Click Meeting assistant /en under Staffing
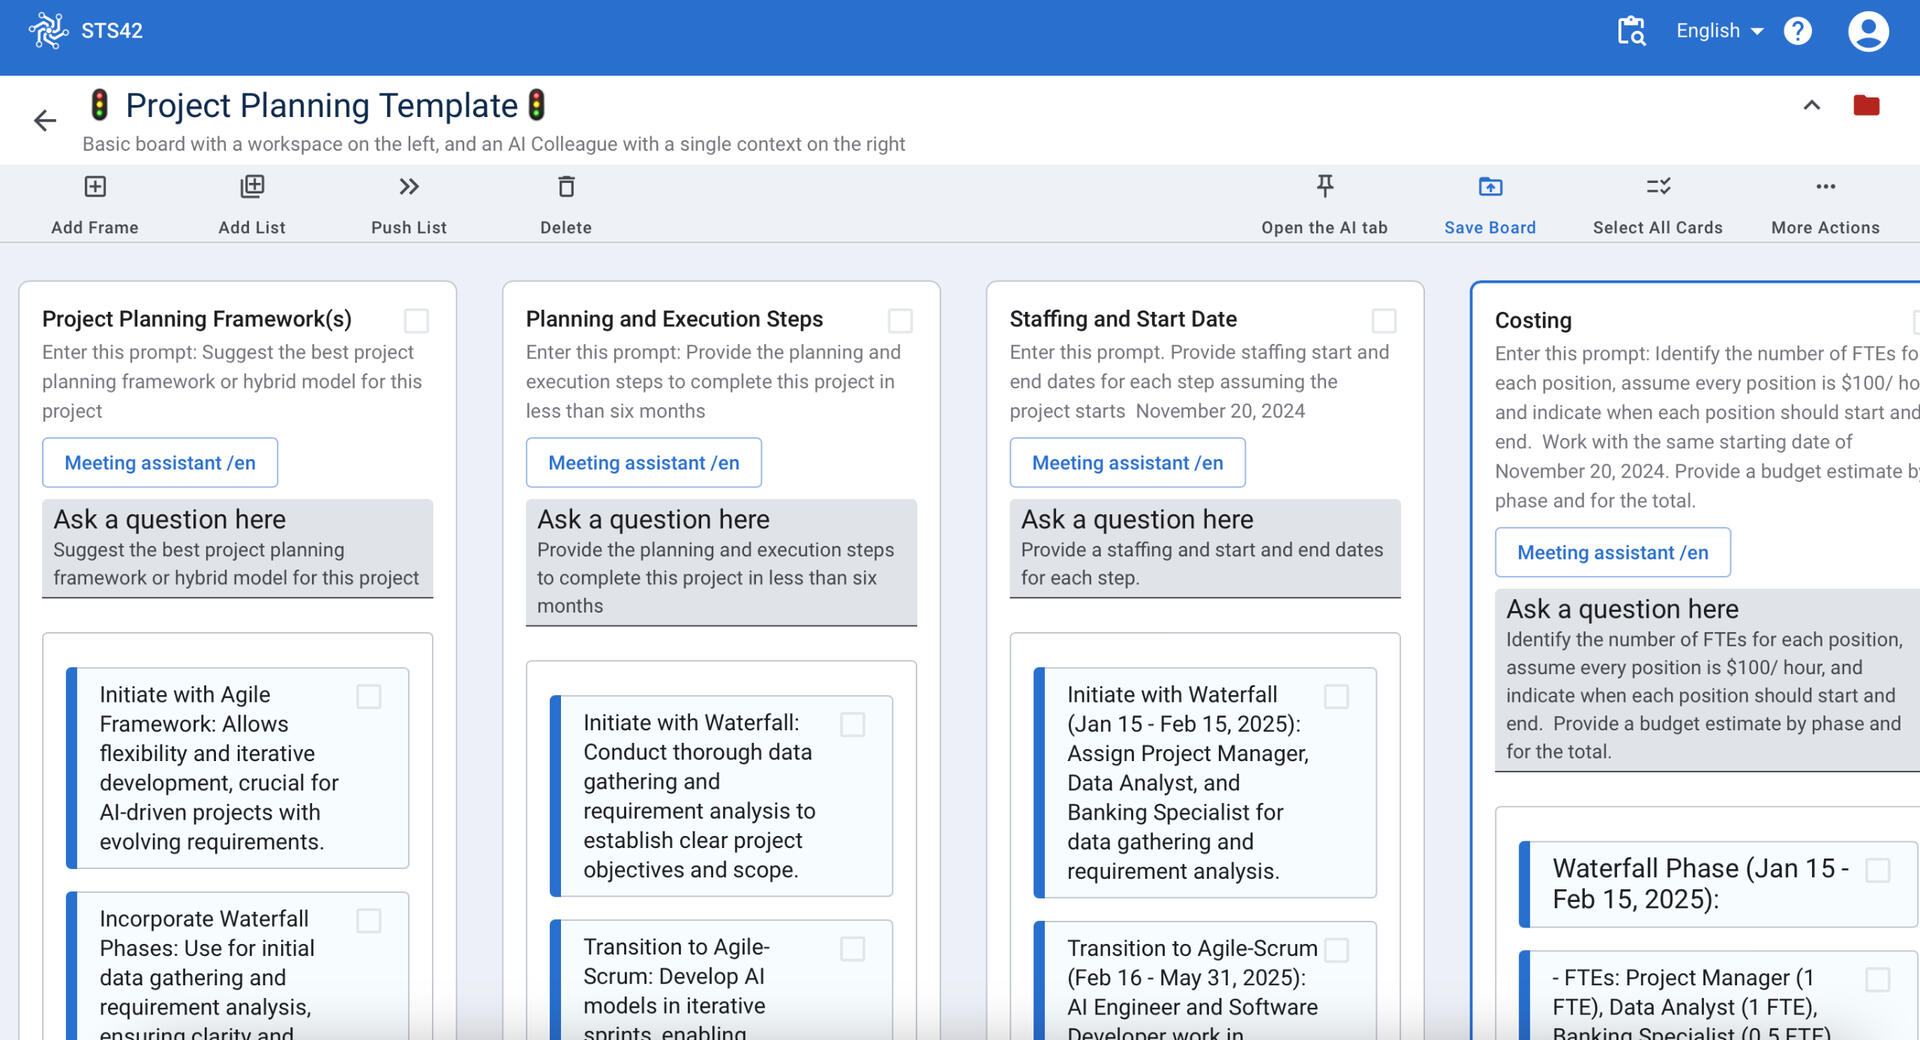The width and height of the screenshot is (1920, 1040). [x=1127, y=463]
